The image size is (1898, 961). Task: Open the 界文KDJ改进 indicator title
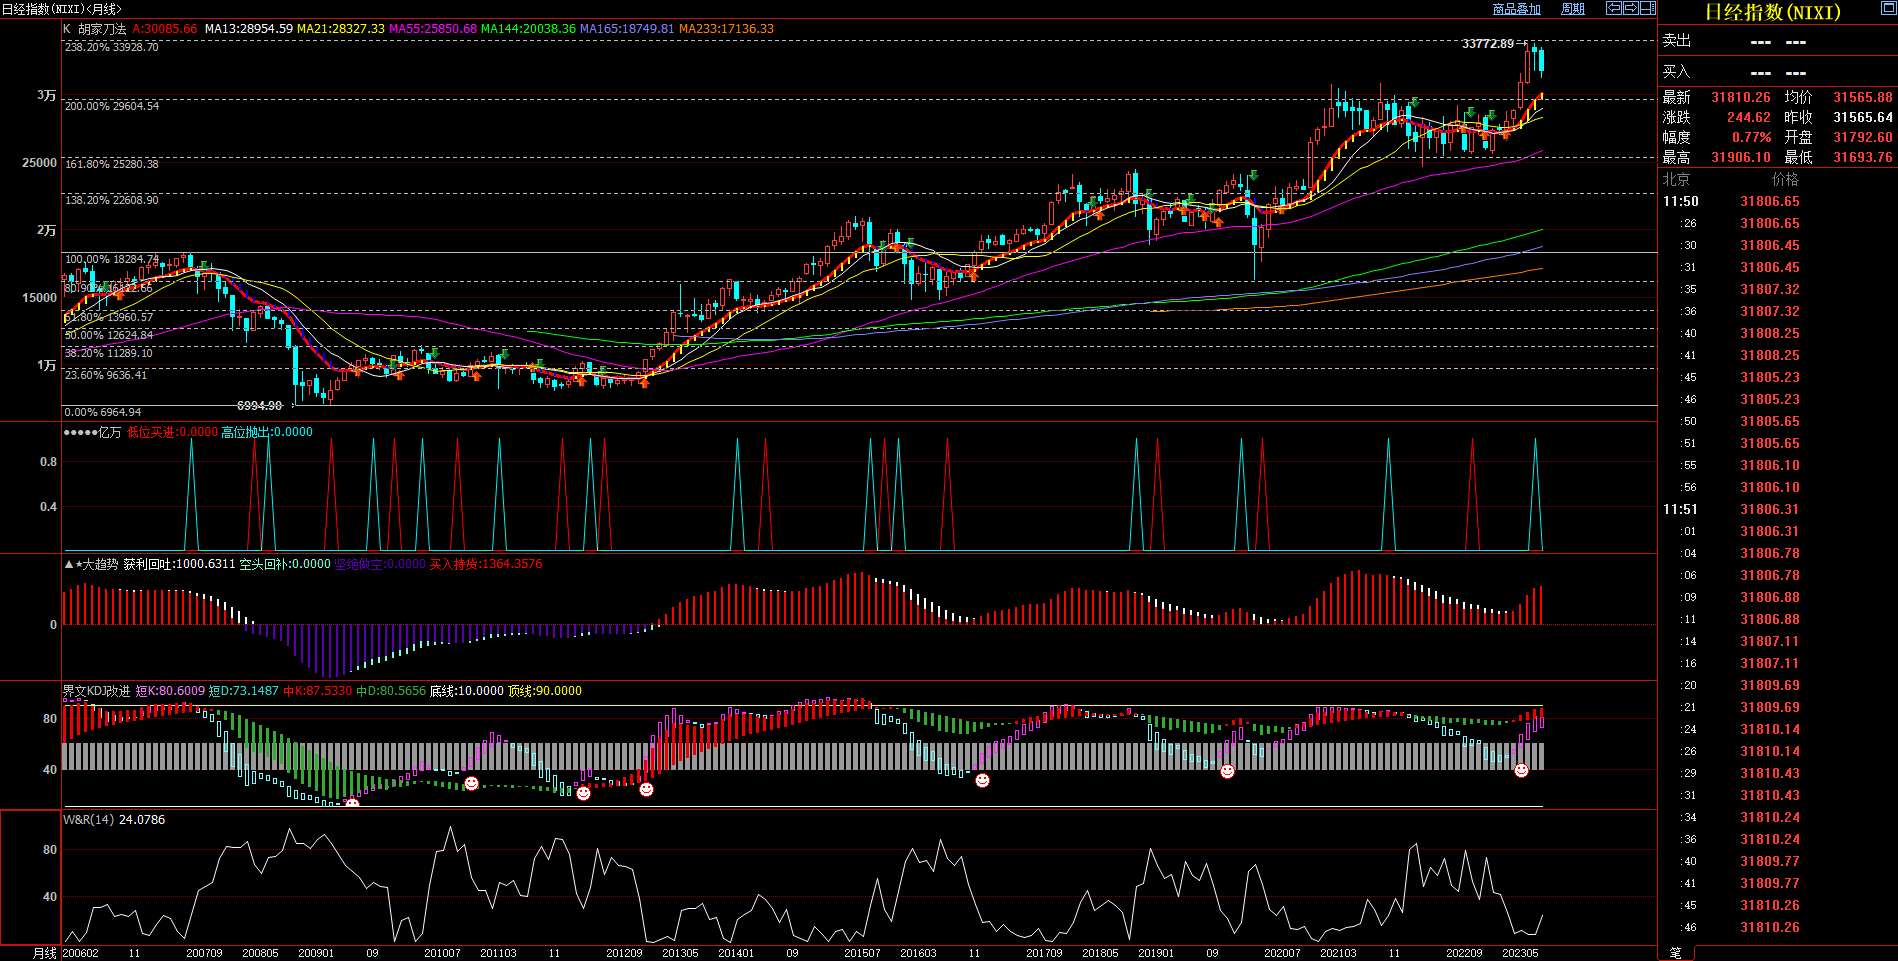96,691
